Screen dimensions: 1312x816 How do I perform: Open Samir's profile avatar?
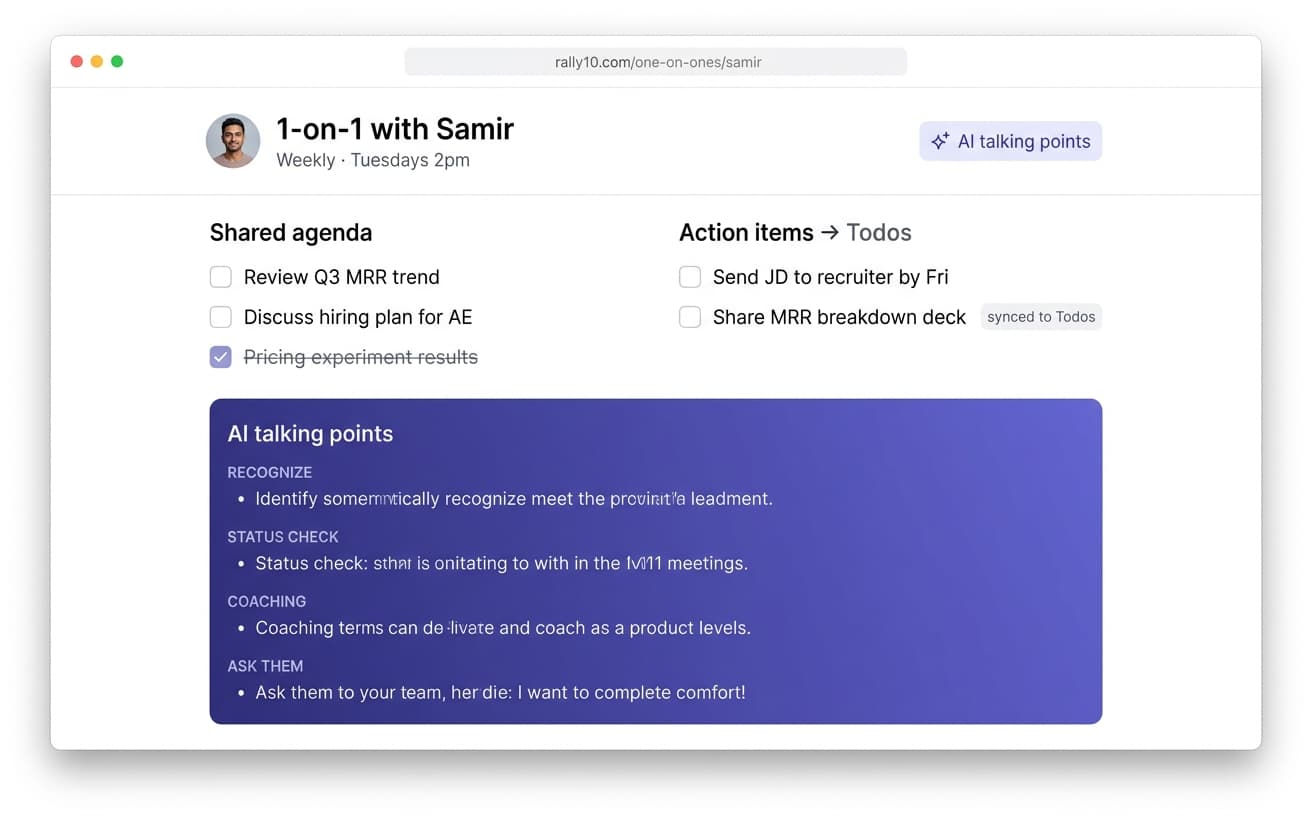233,140
